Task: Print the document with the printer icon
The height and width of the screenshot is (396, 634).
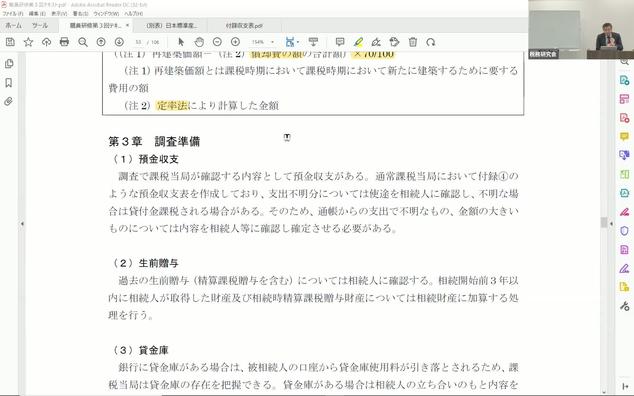Action: (64, 42)
